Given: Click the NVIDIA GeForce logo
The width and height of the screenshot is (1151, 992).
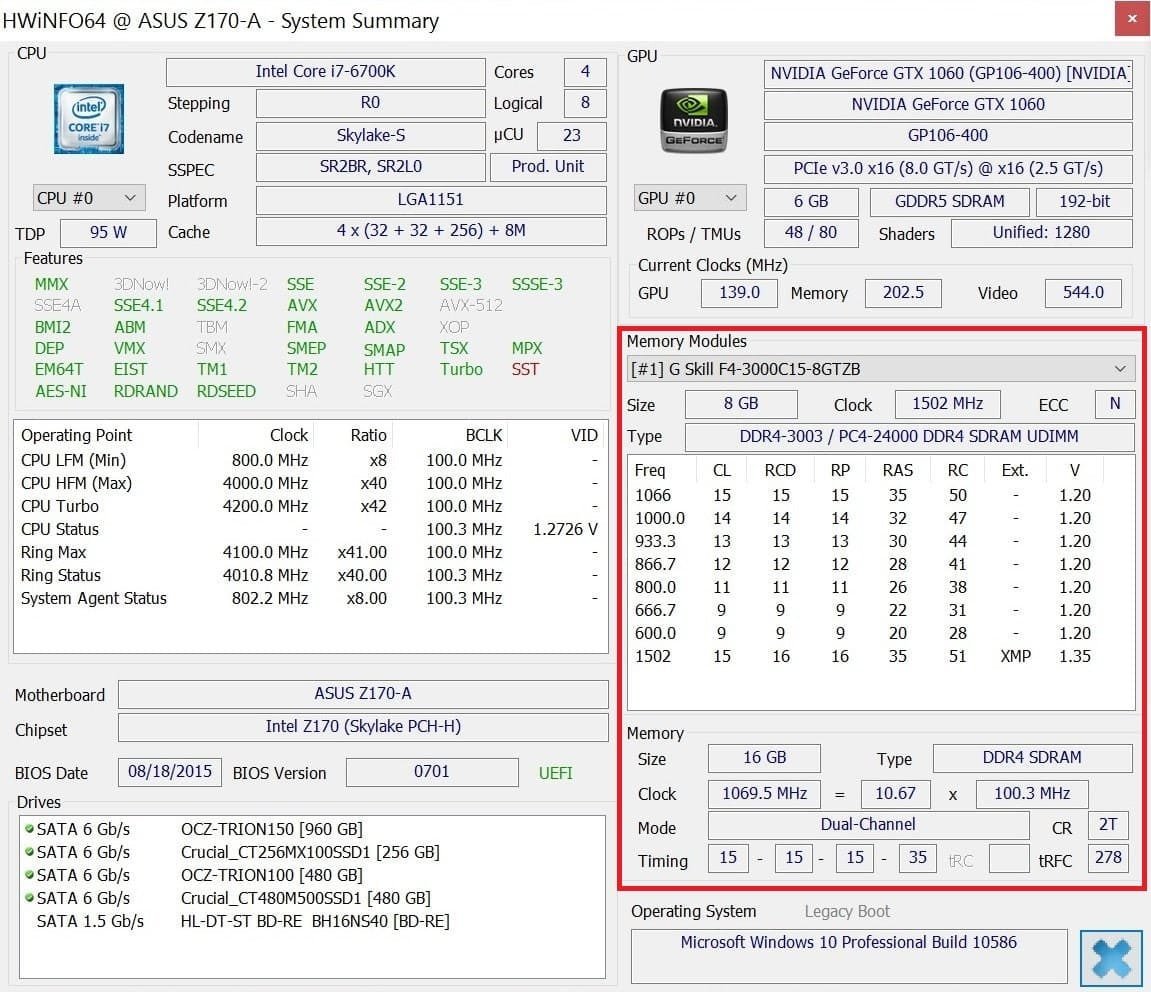Looking at the screenshot, I should (x=693, y=121).
